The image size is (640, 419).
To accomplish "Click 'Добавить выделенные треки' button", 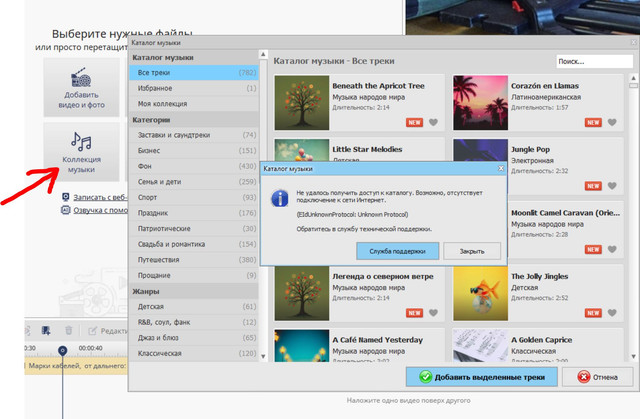I will point(482,377).
